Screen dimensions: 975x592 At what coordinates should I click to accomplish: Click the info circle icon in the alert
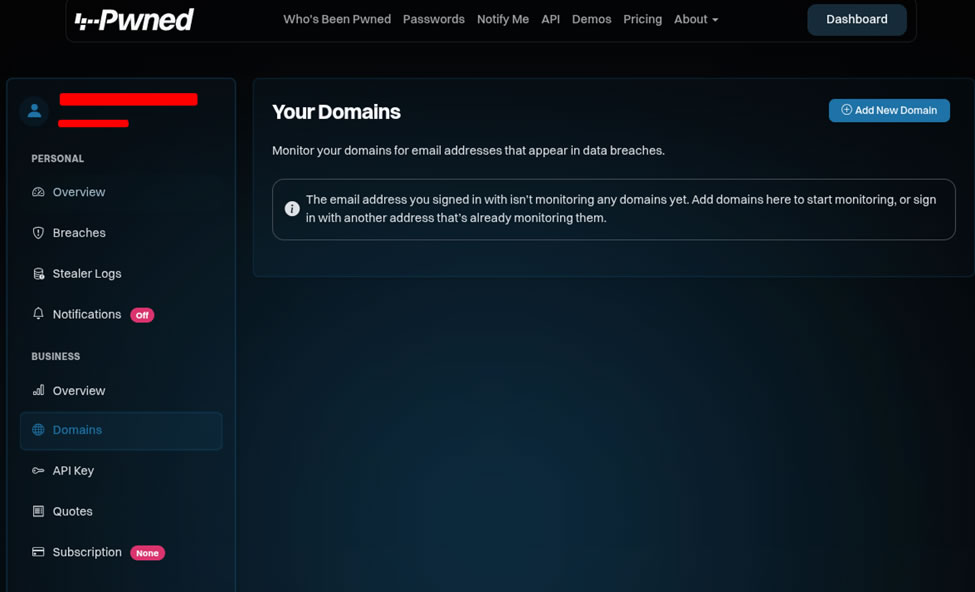[292, 208]
